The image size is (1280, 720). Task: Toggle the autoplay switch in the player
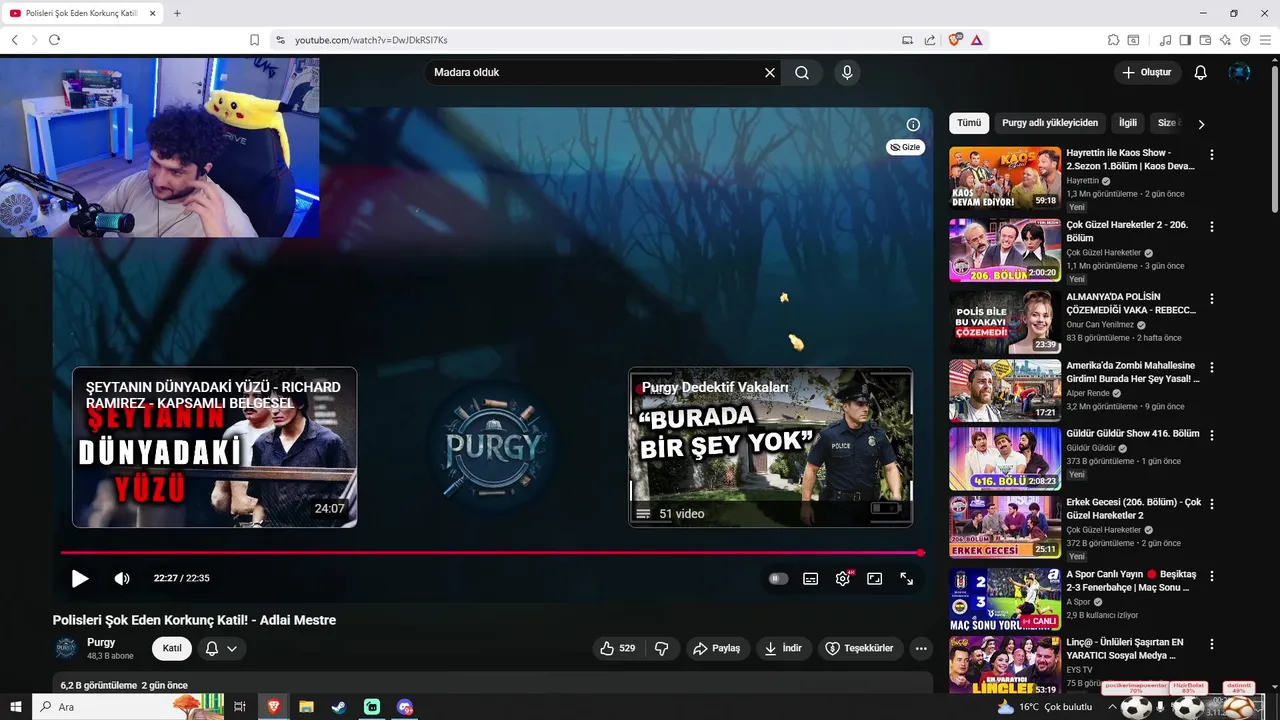tap(778, 578)
